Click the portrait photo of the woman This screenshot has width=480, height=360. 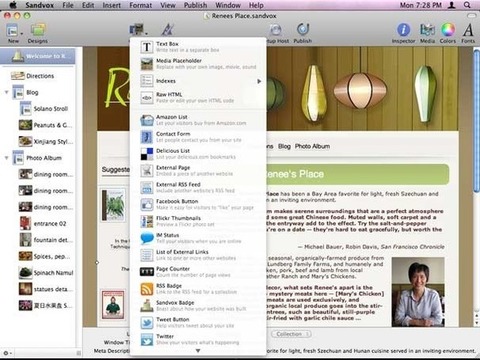(x=418, y=292)
